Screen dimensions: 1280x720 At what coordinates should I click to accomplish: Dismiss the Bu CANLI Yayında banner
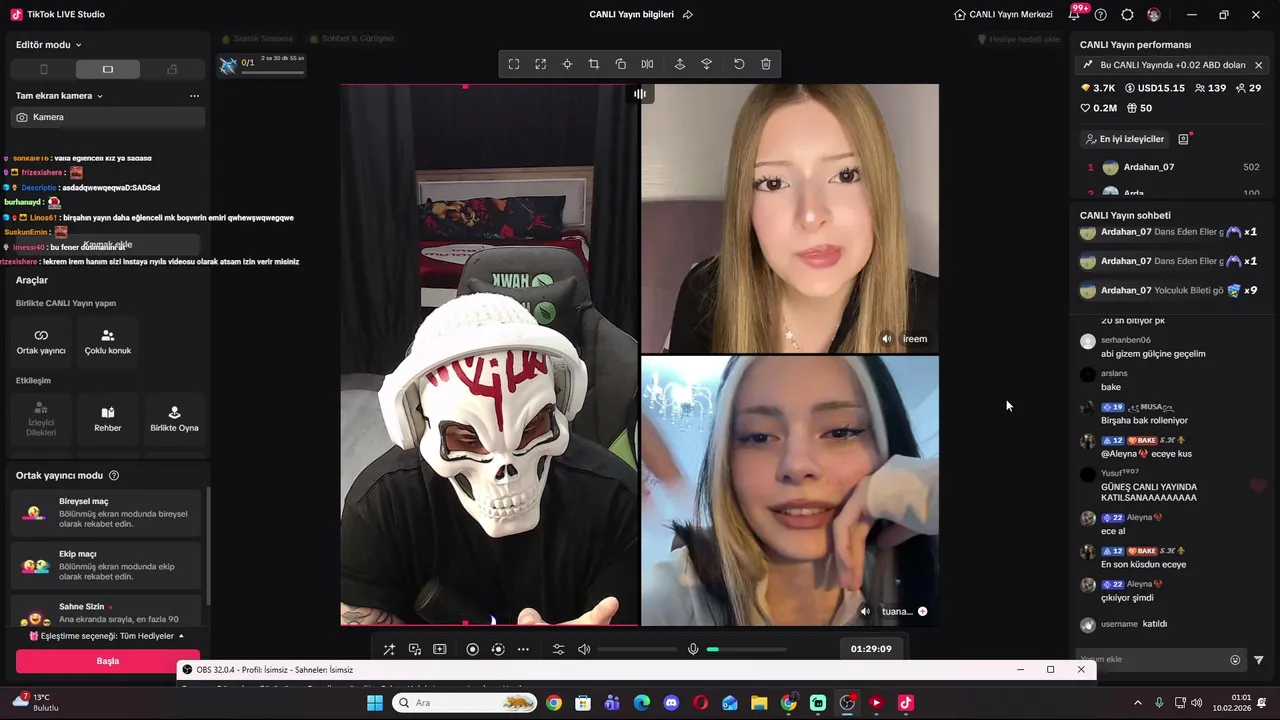[1258, 65]
